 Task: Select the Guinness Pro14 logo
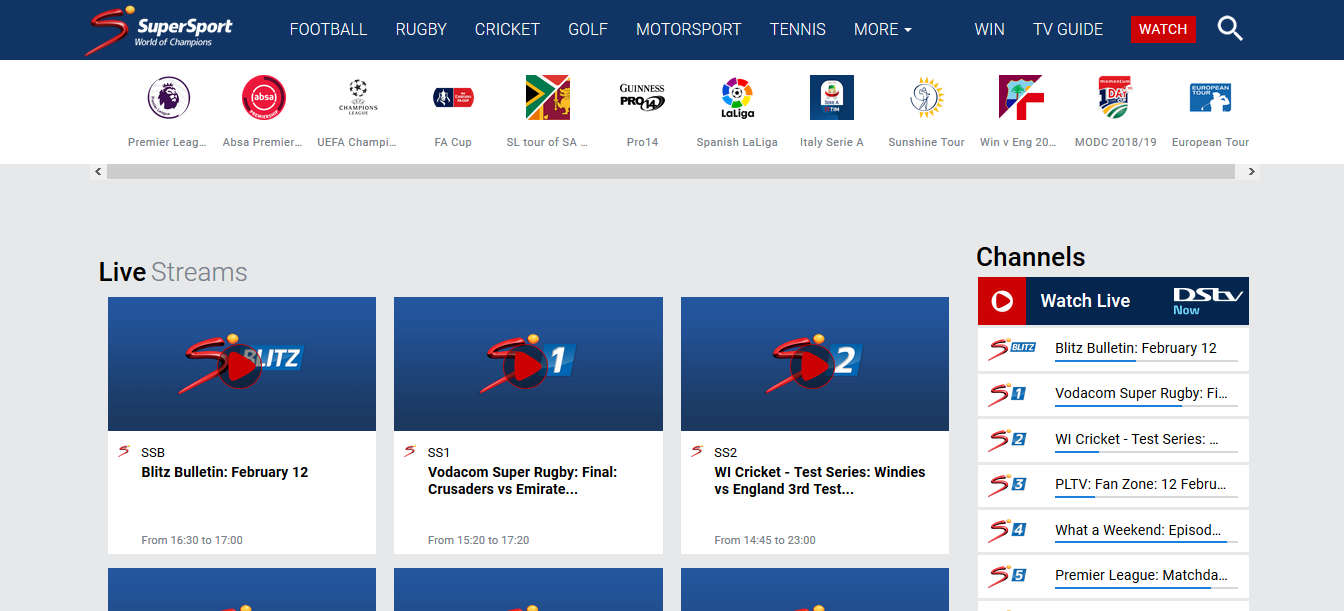pos(642,98)
